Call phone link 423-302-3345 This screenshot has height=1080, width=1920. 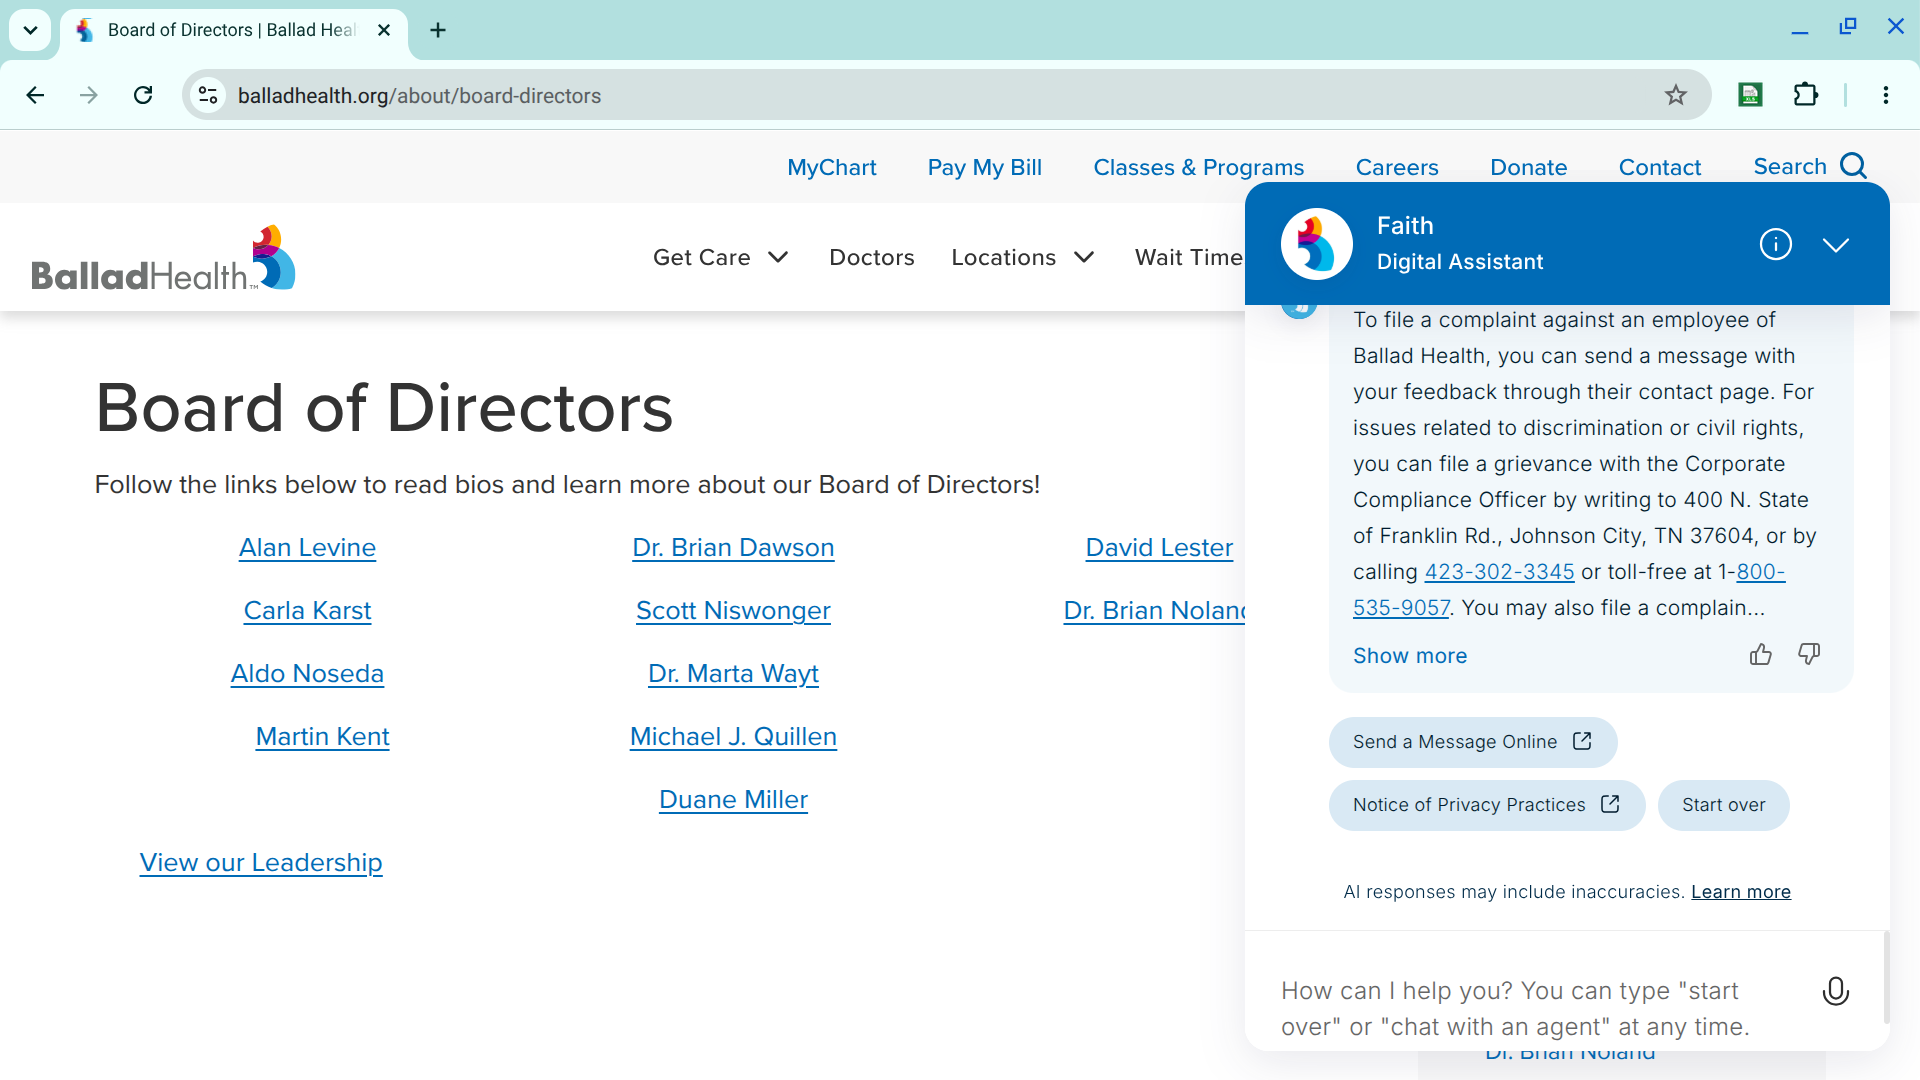click(x=1499, y=572)
